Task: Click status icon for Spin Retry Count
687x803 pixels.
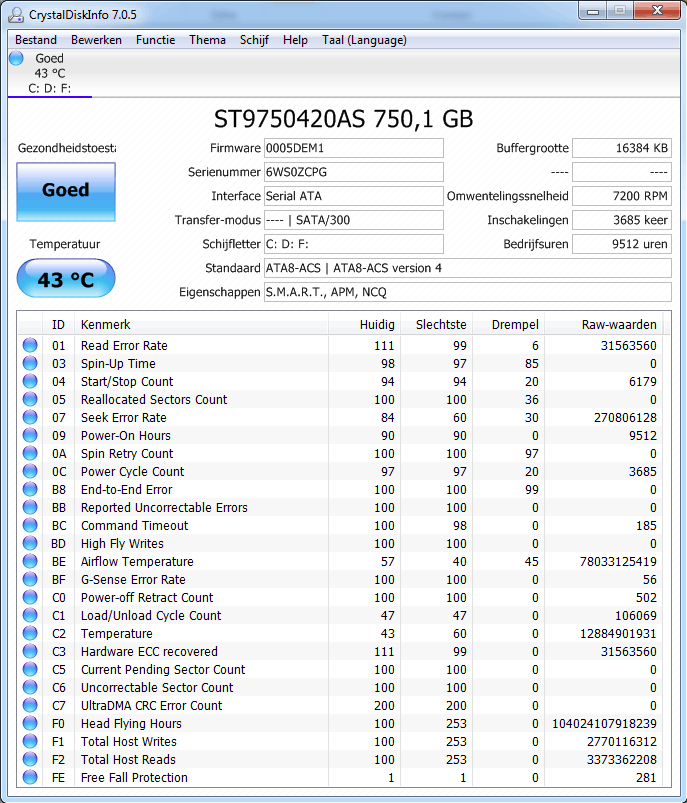Action: pos(30,453)
